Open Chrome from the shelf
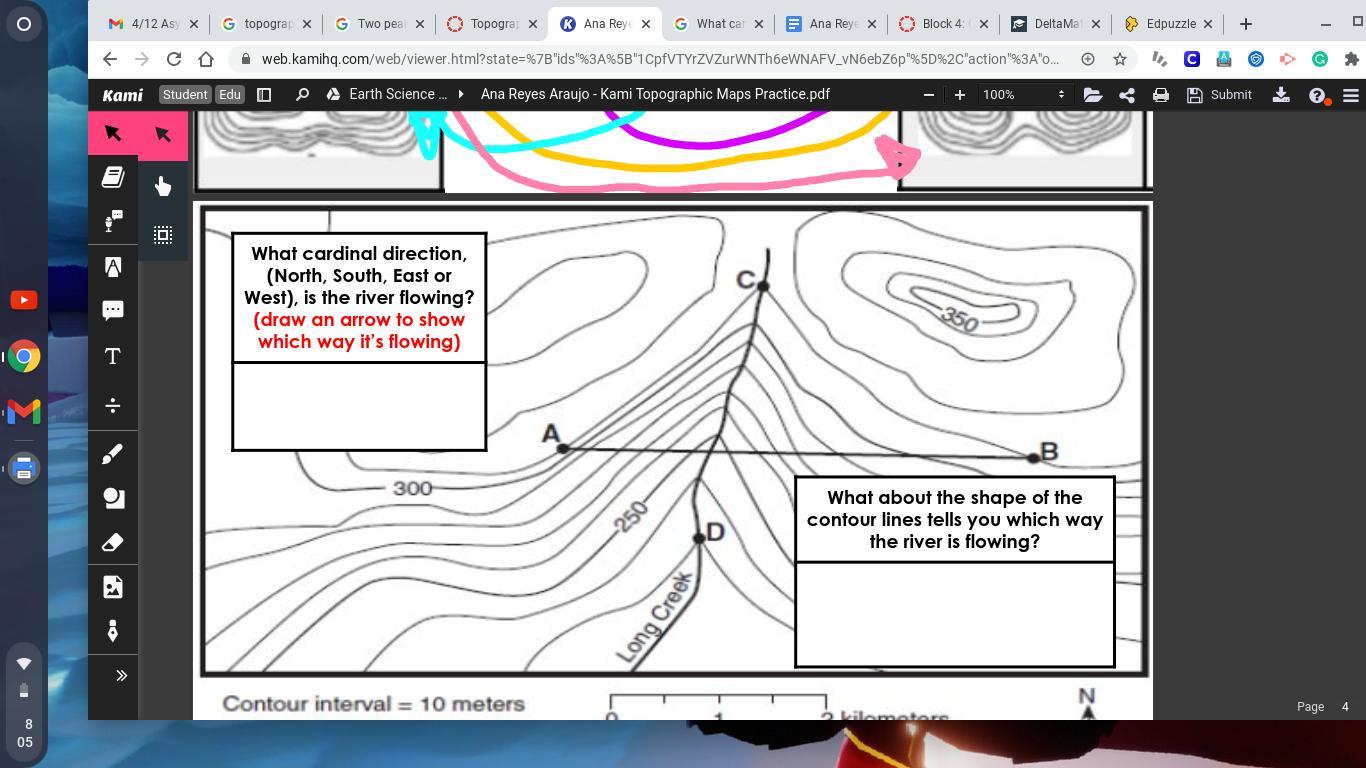The width and height of the screenshot is (1366, 768). 24,356
